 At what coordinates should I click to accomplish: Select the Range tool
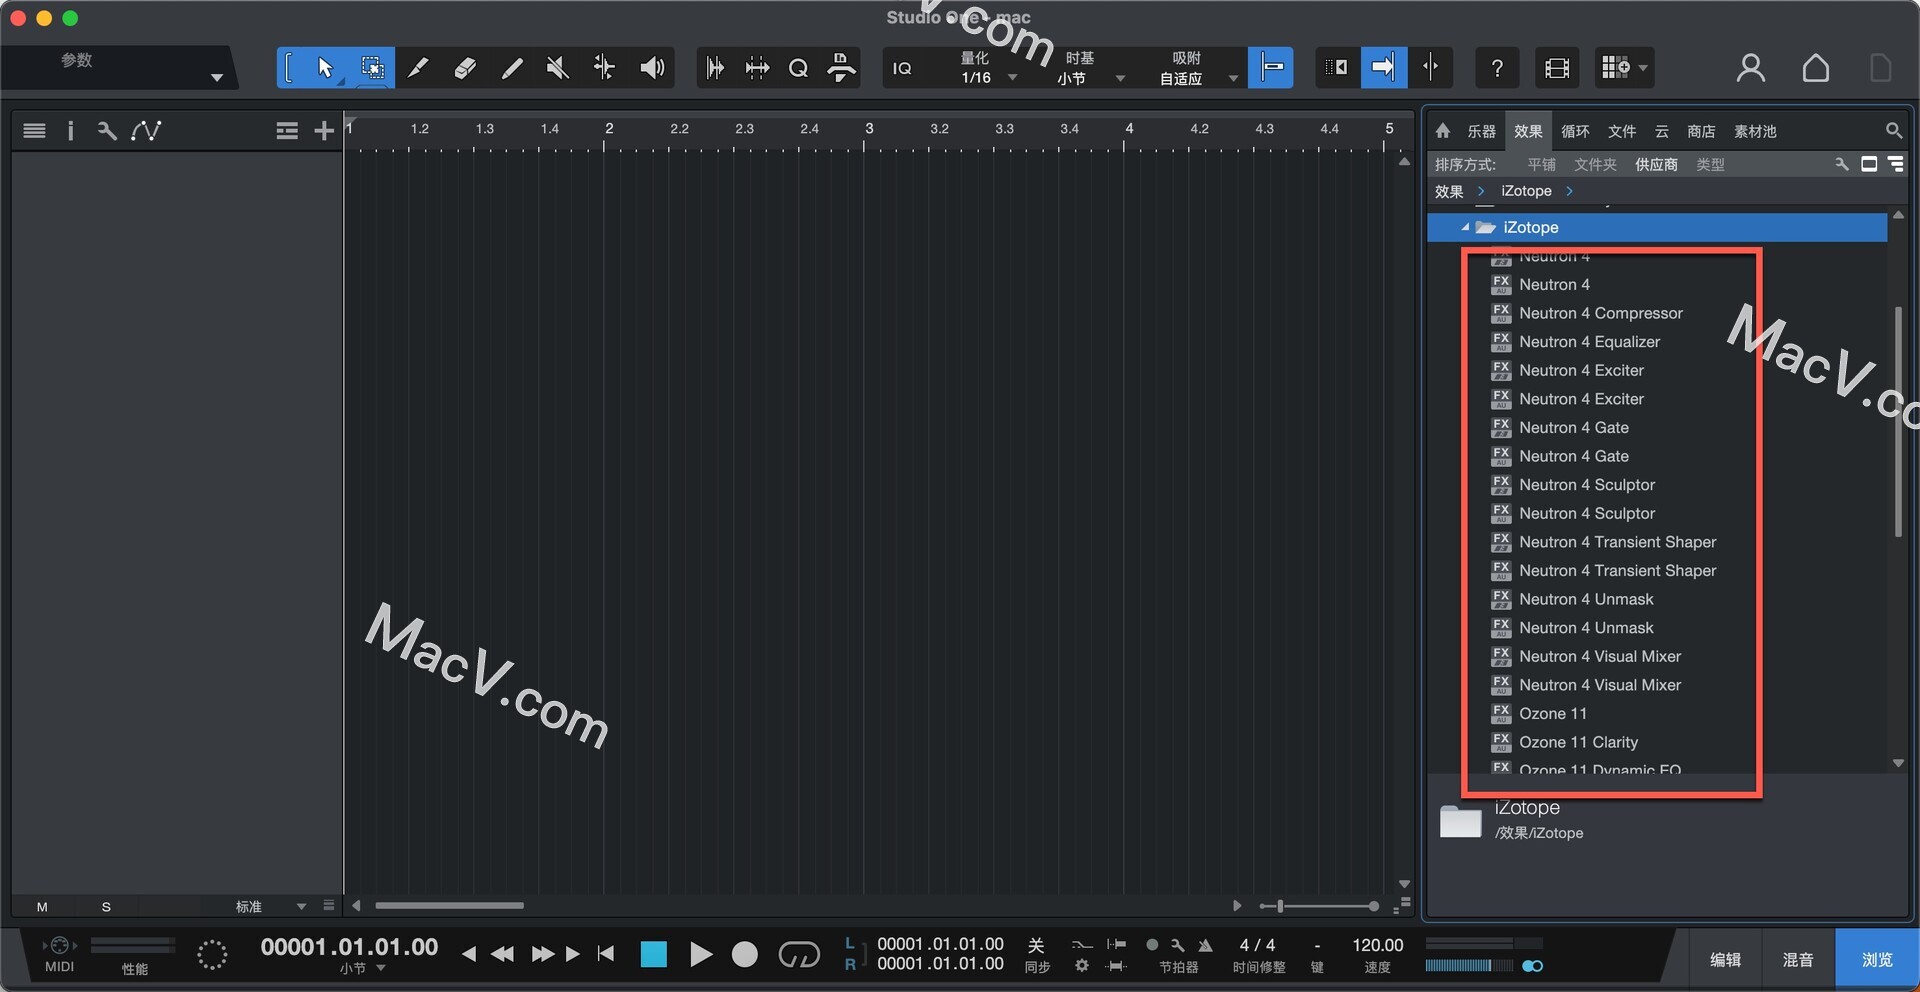(372, 68)
